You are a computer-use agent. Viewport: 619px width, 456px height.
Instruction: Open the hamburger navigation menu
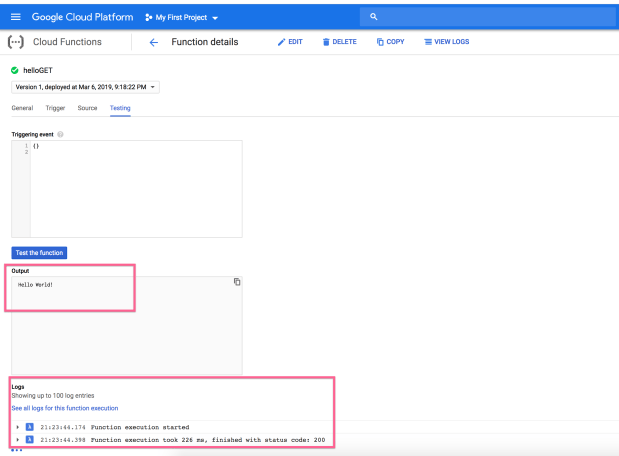(15, 17)
